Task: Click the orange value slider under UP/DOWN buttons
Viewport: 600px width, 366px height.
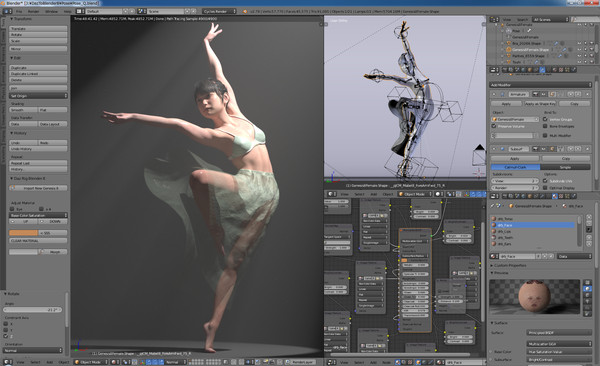Action: [x=38, y=233]
